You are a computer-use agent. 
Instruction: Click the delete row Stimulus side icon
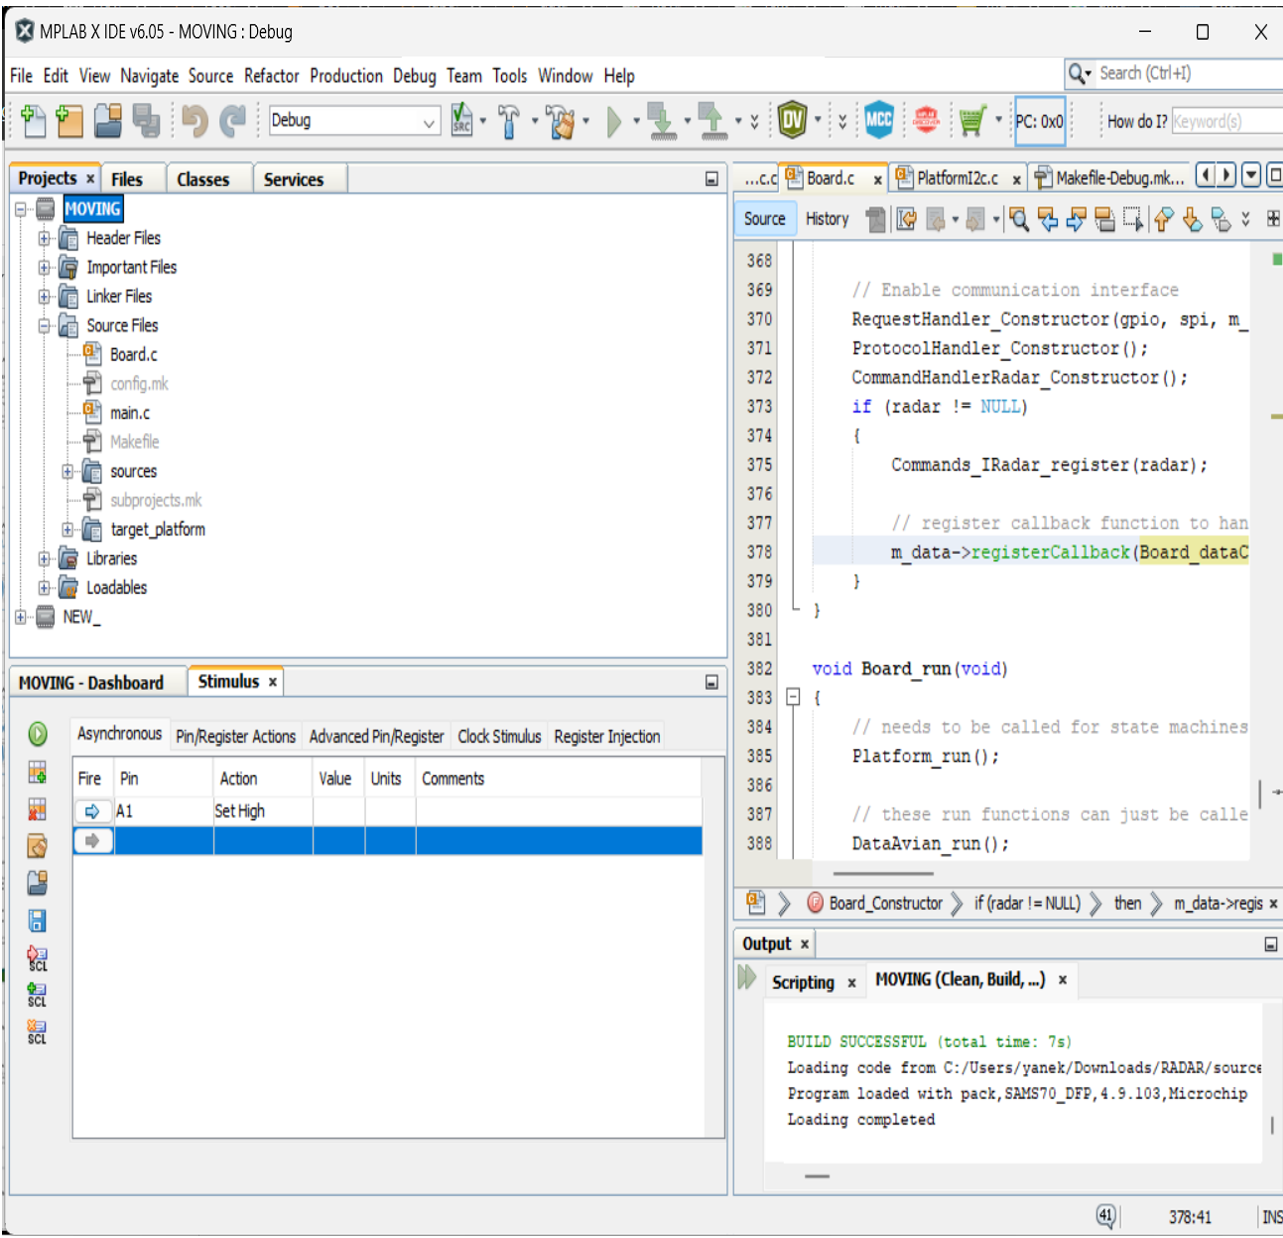click(38, 809)
